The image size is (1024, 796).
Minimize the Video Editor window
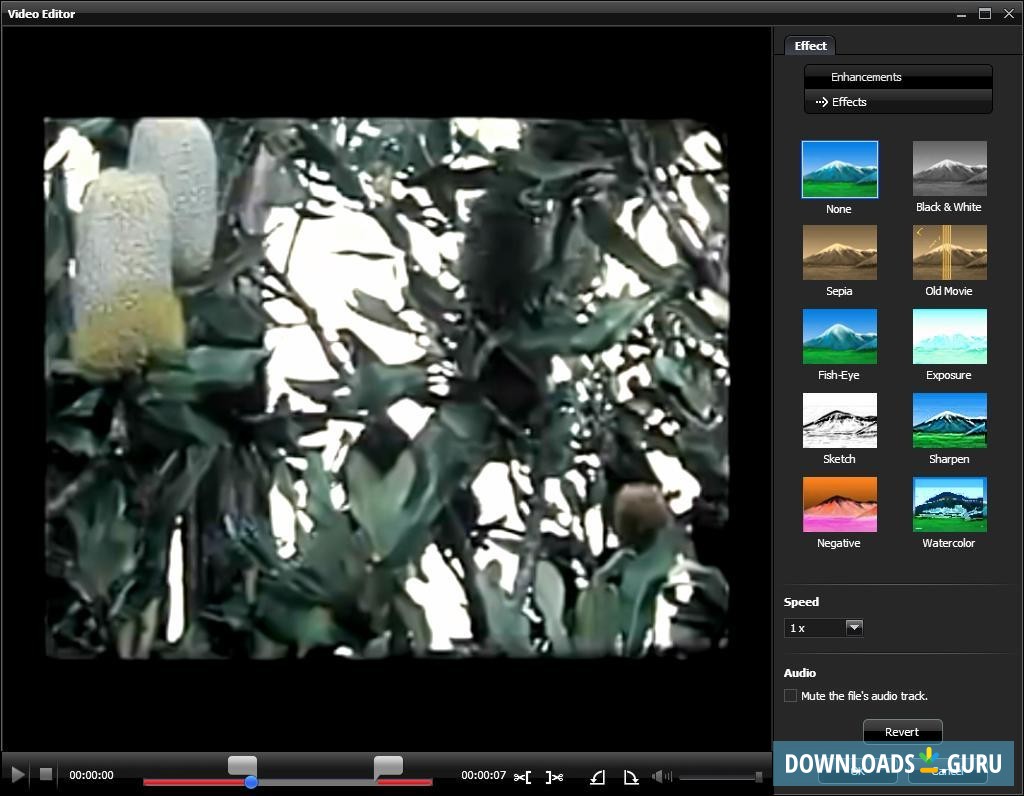[x=961, y=14]
